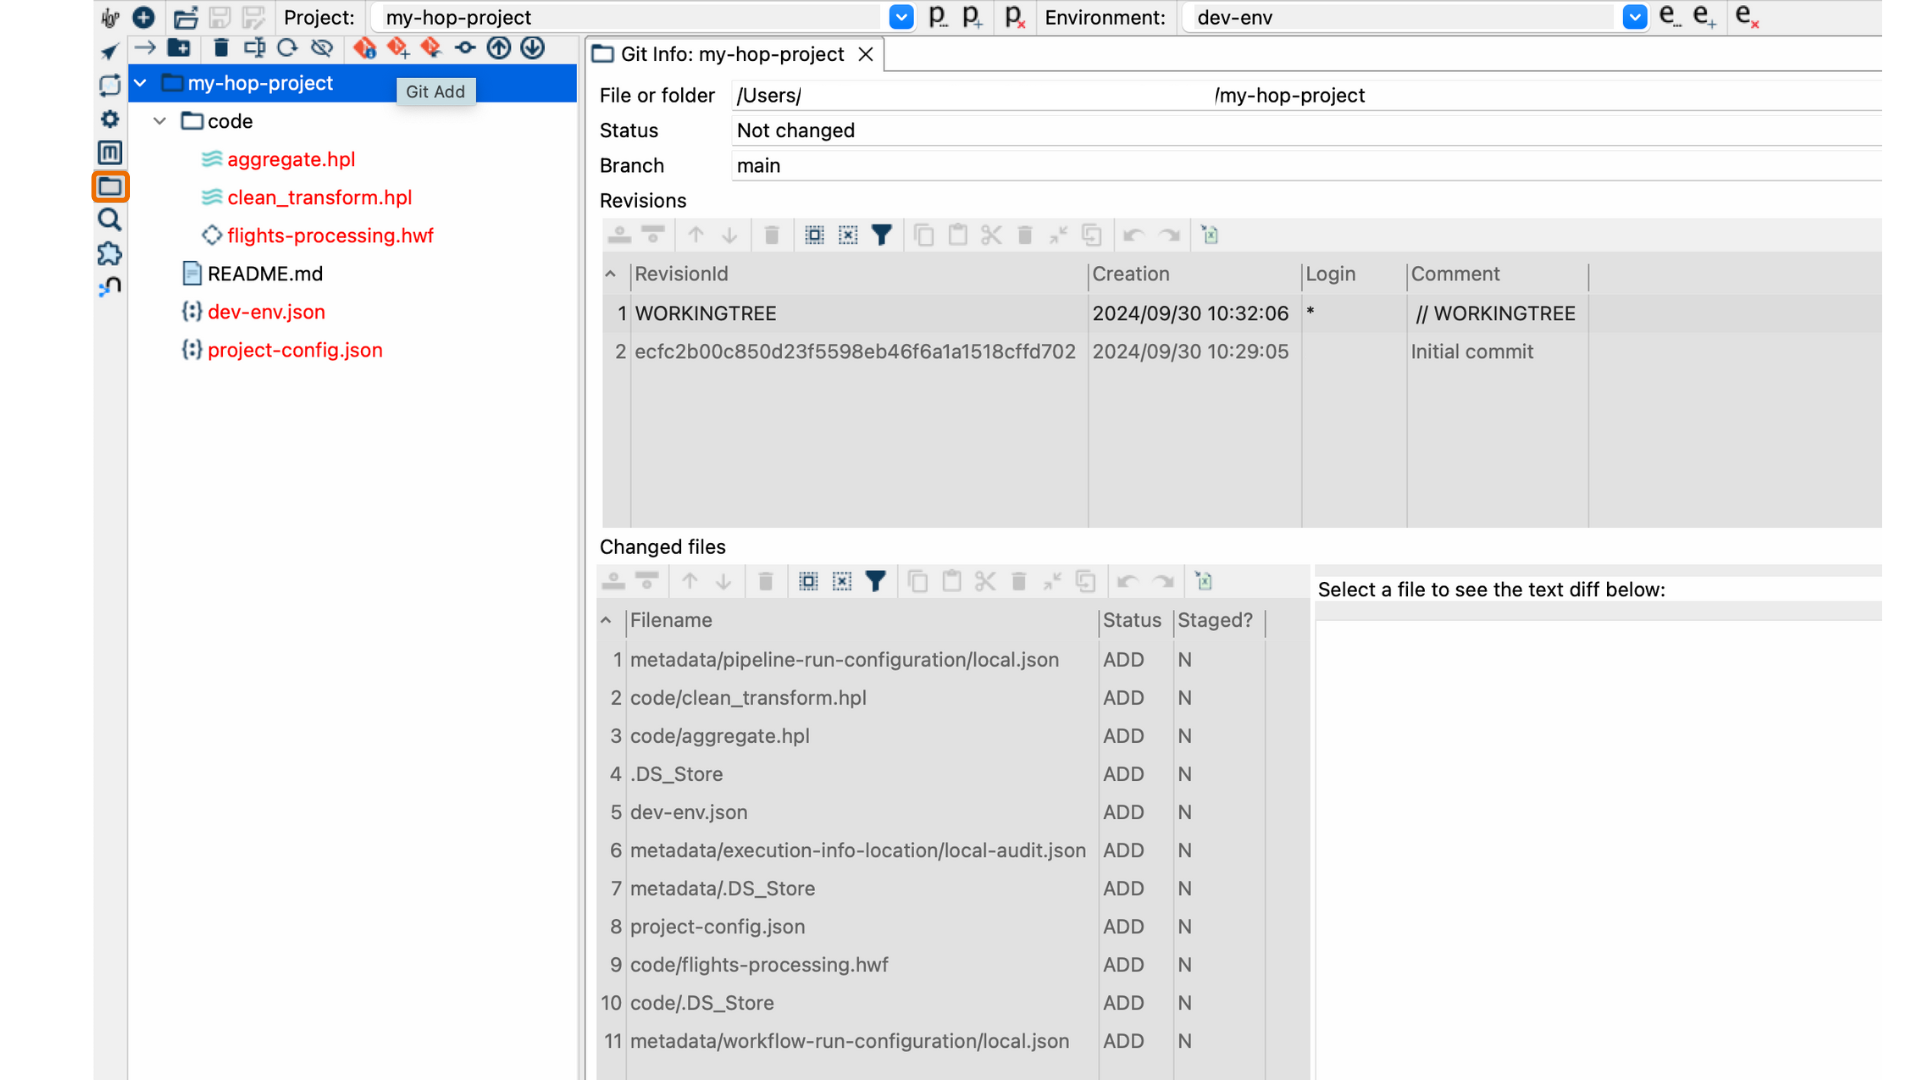The width and height of the screenshot is (1920, 1080).
Task: Click the Git Add toolbar icon
Action: point(398,48)
